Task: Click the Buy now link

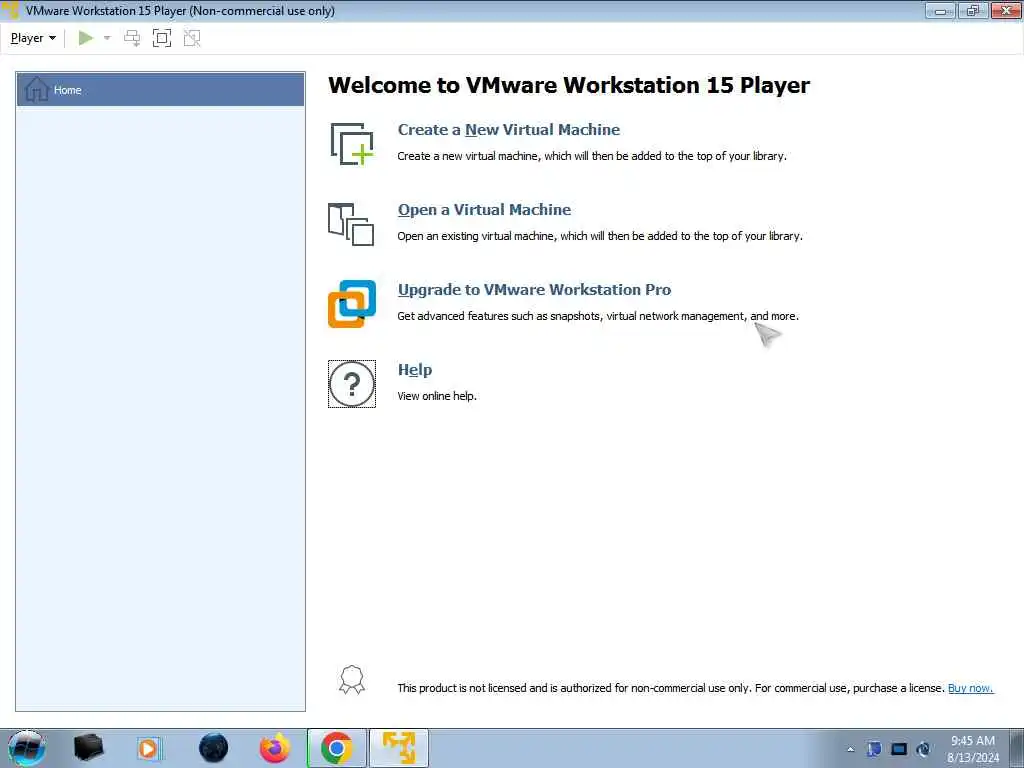Action: tap(970, 688)
